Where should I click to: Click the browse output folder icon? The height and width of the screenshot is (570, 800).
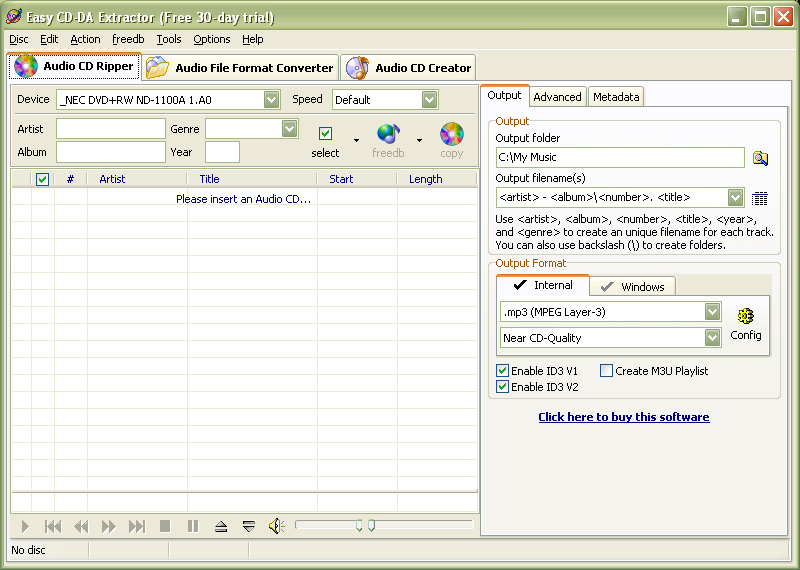(761, 158)
